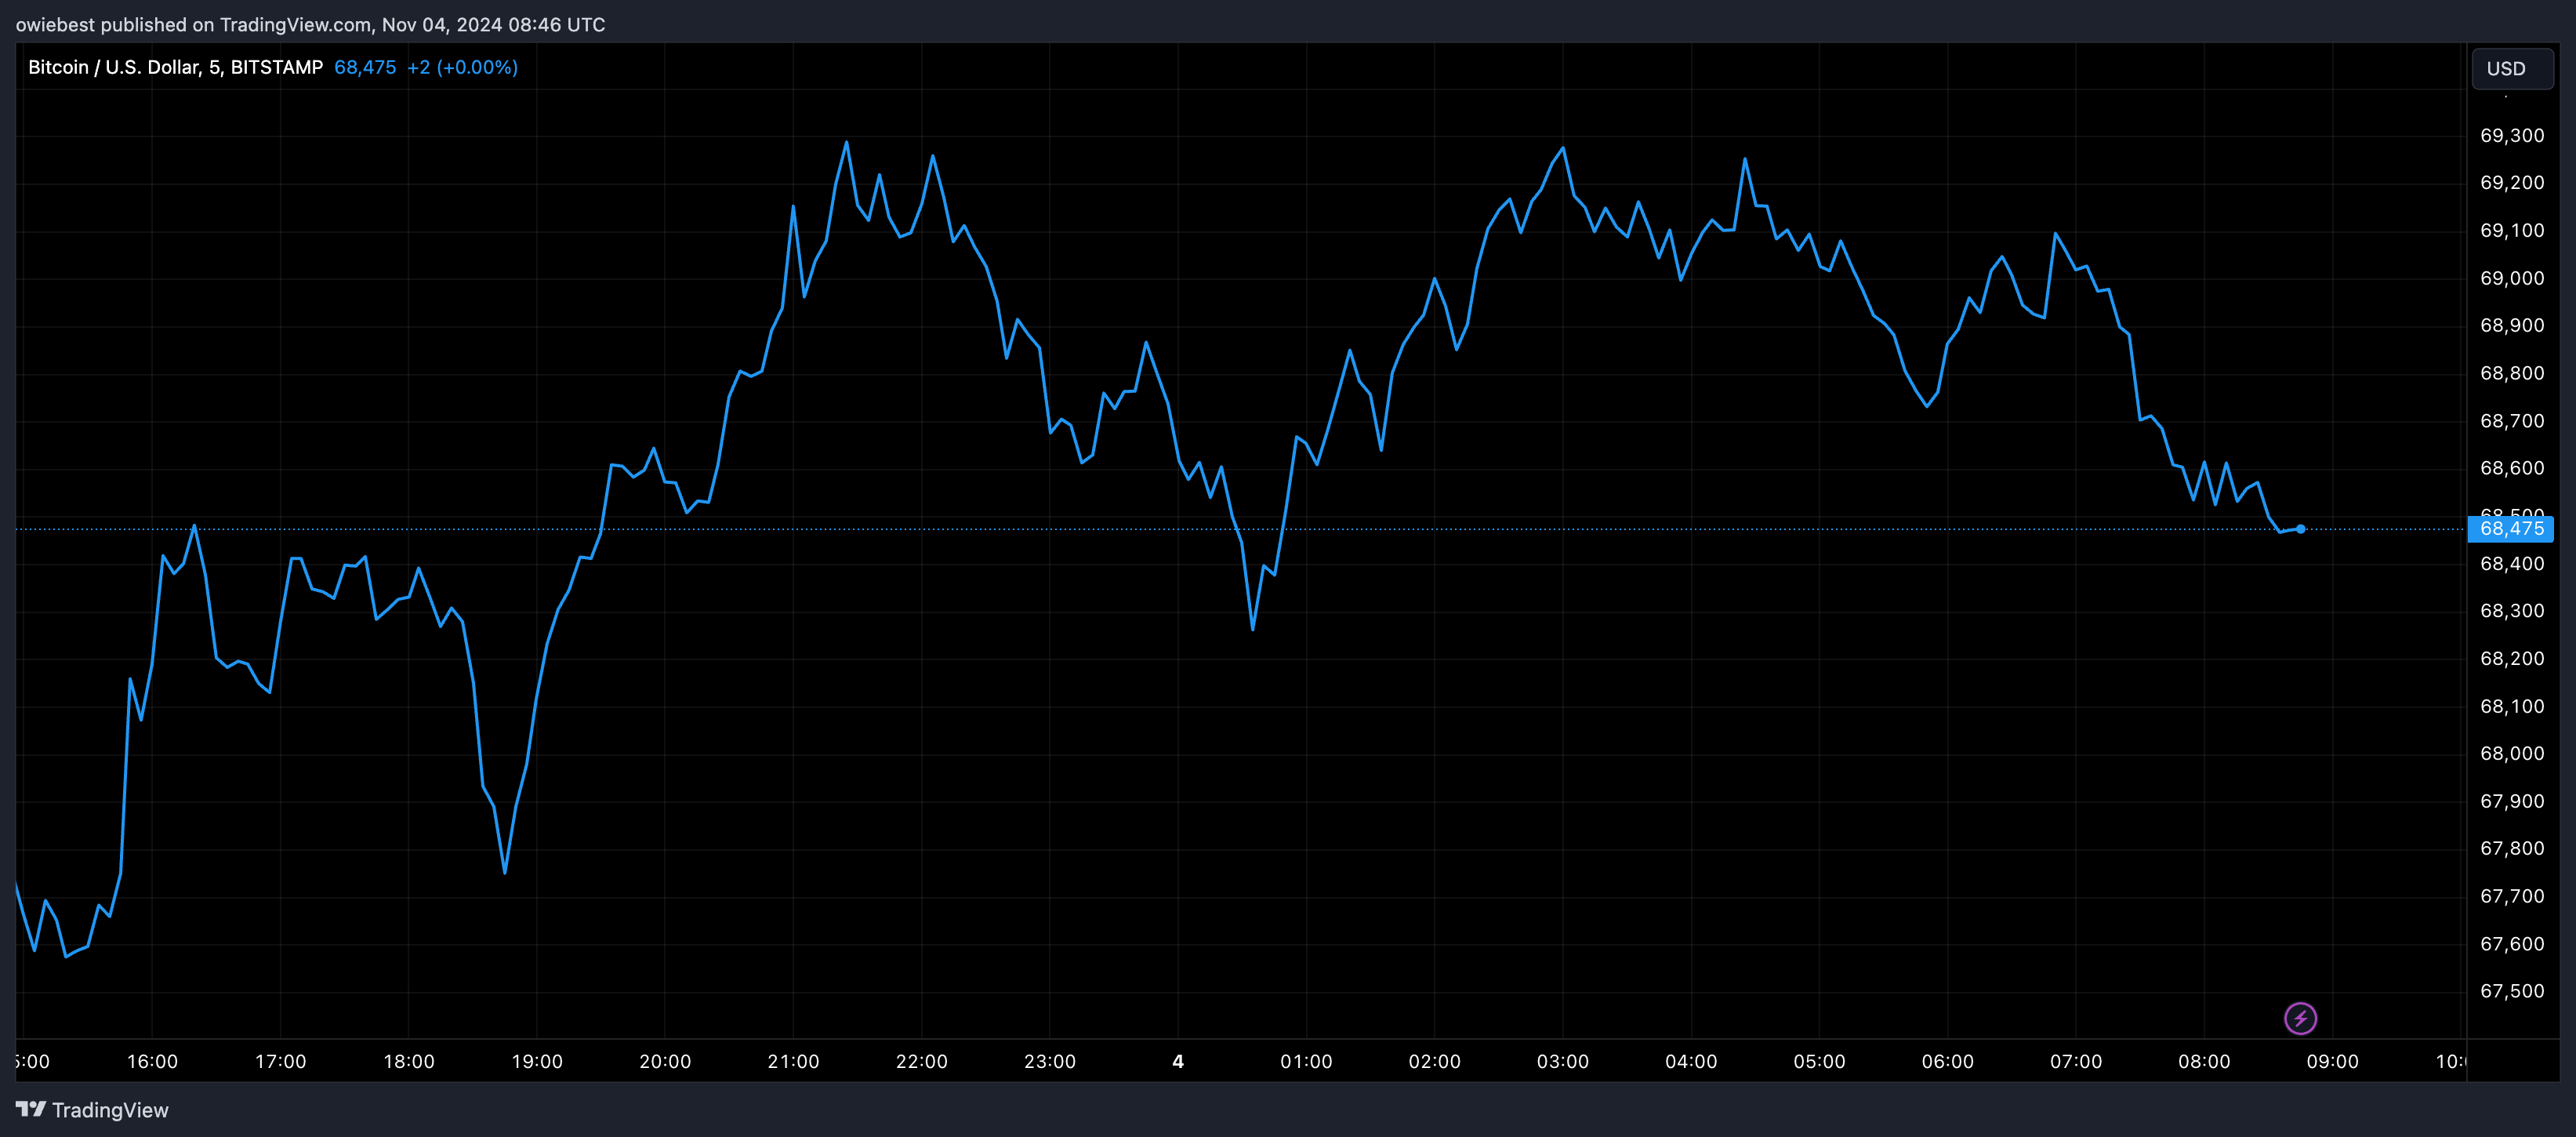Click the 68,600 price axis label

(2512, 468)
